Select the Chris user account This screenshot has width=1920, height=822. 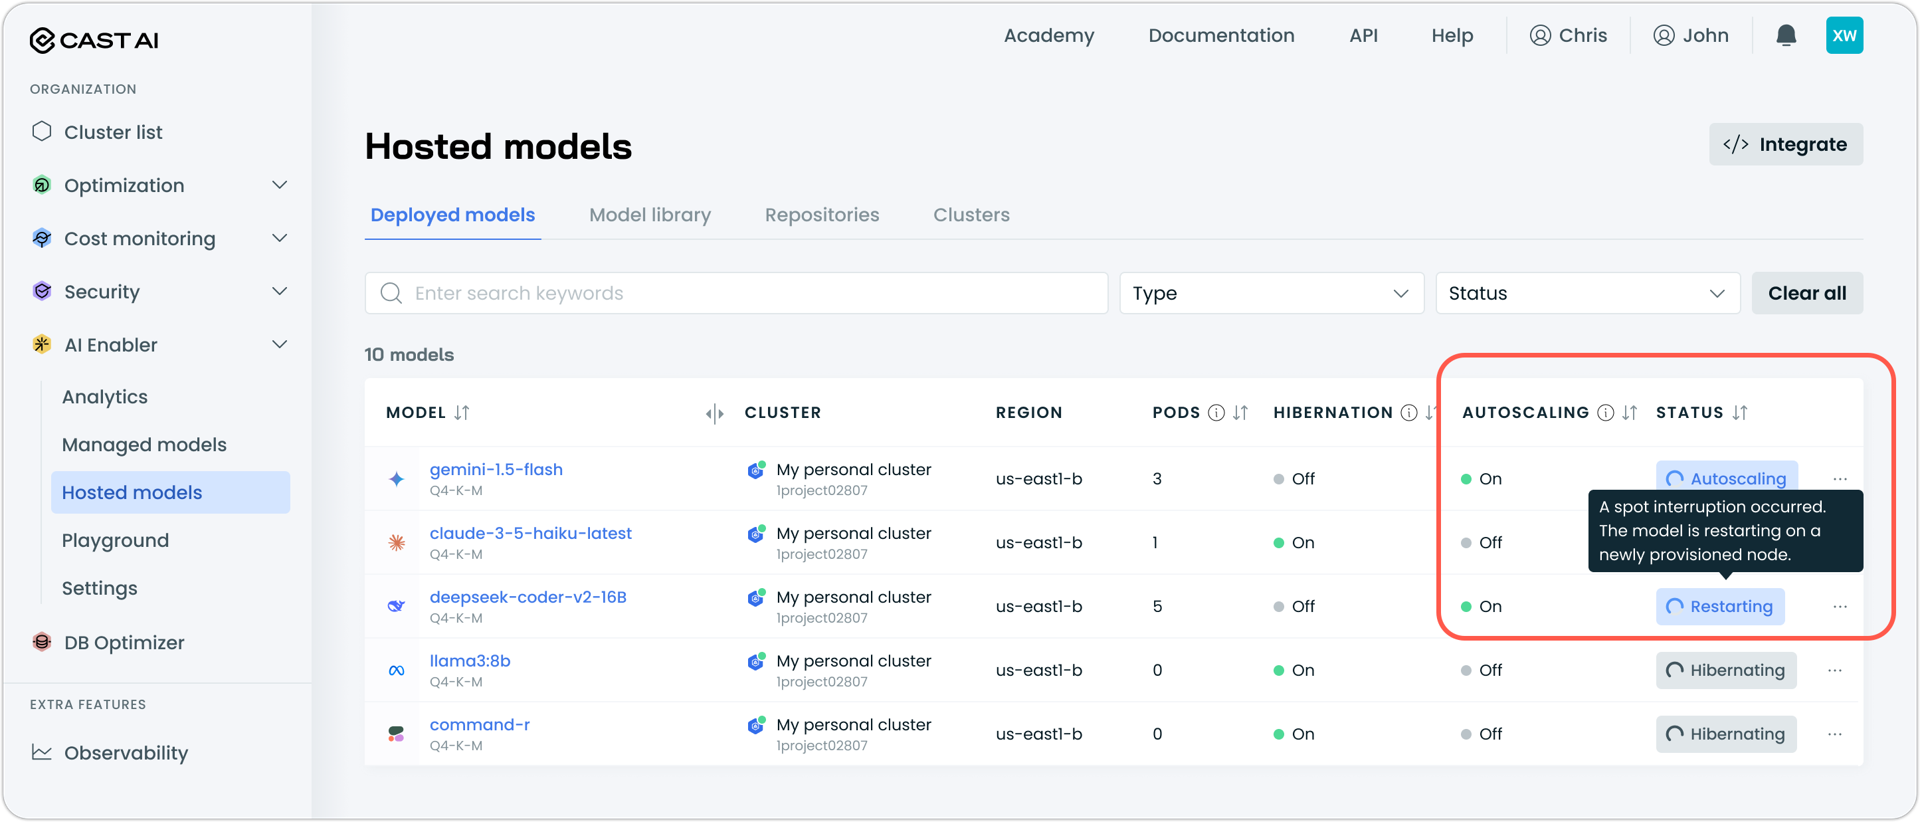click(x=1568, y=36)
